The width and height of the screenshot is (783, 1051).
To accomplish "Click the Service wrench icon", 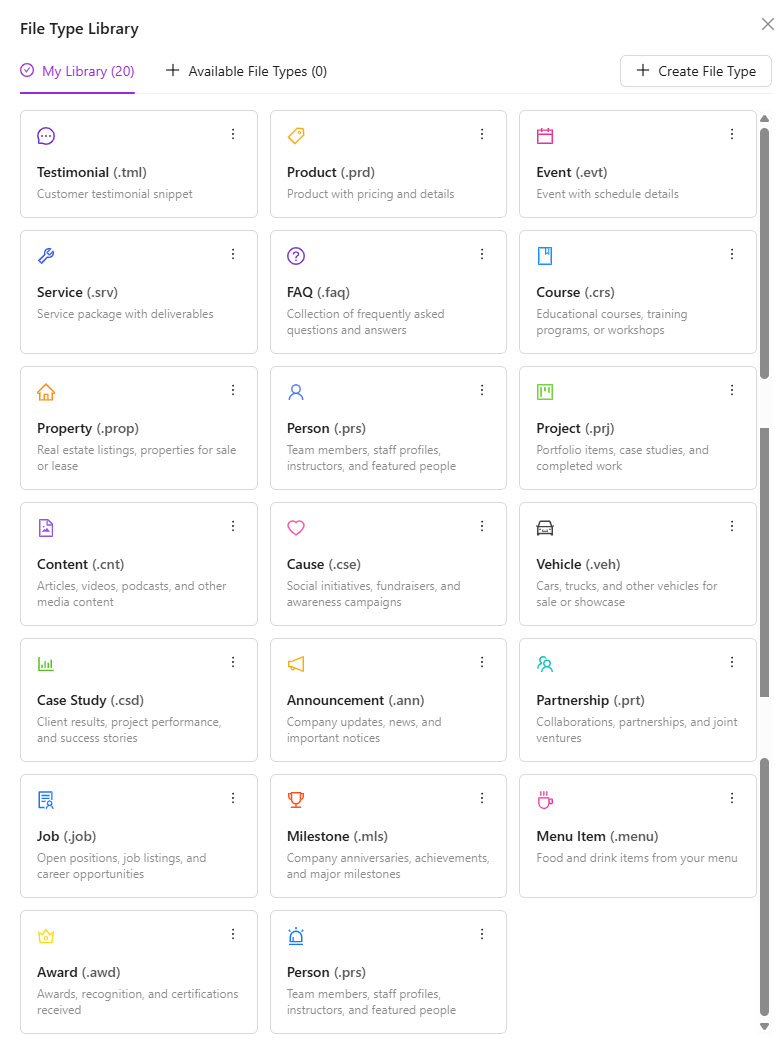I will click(x=46, y=255).
